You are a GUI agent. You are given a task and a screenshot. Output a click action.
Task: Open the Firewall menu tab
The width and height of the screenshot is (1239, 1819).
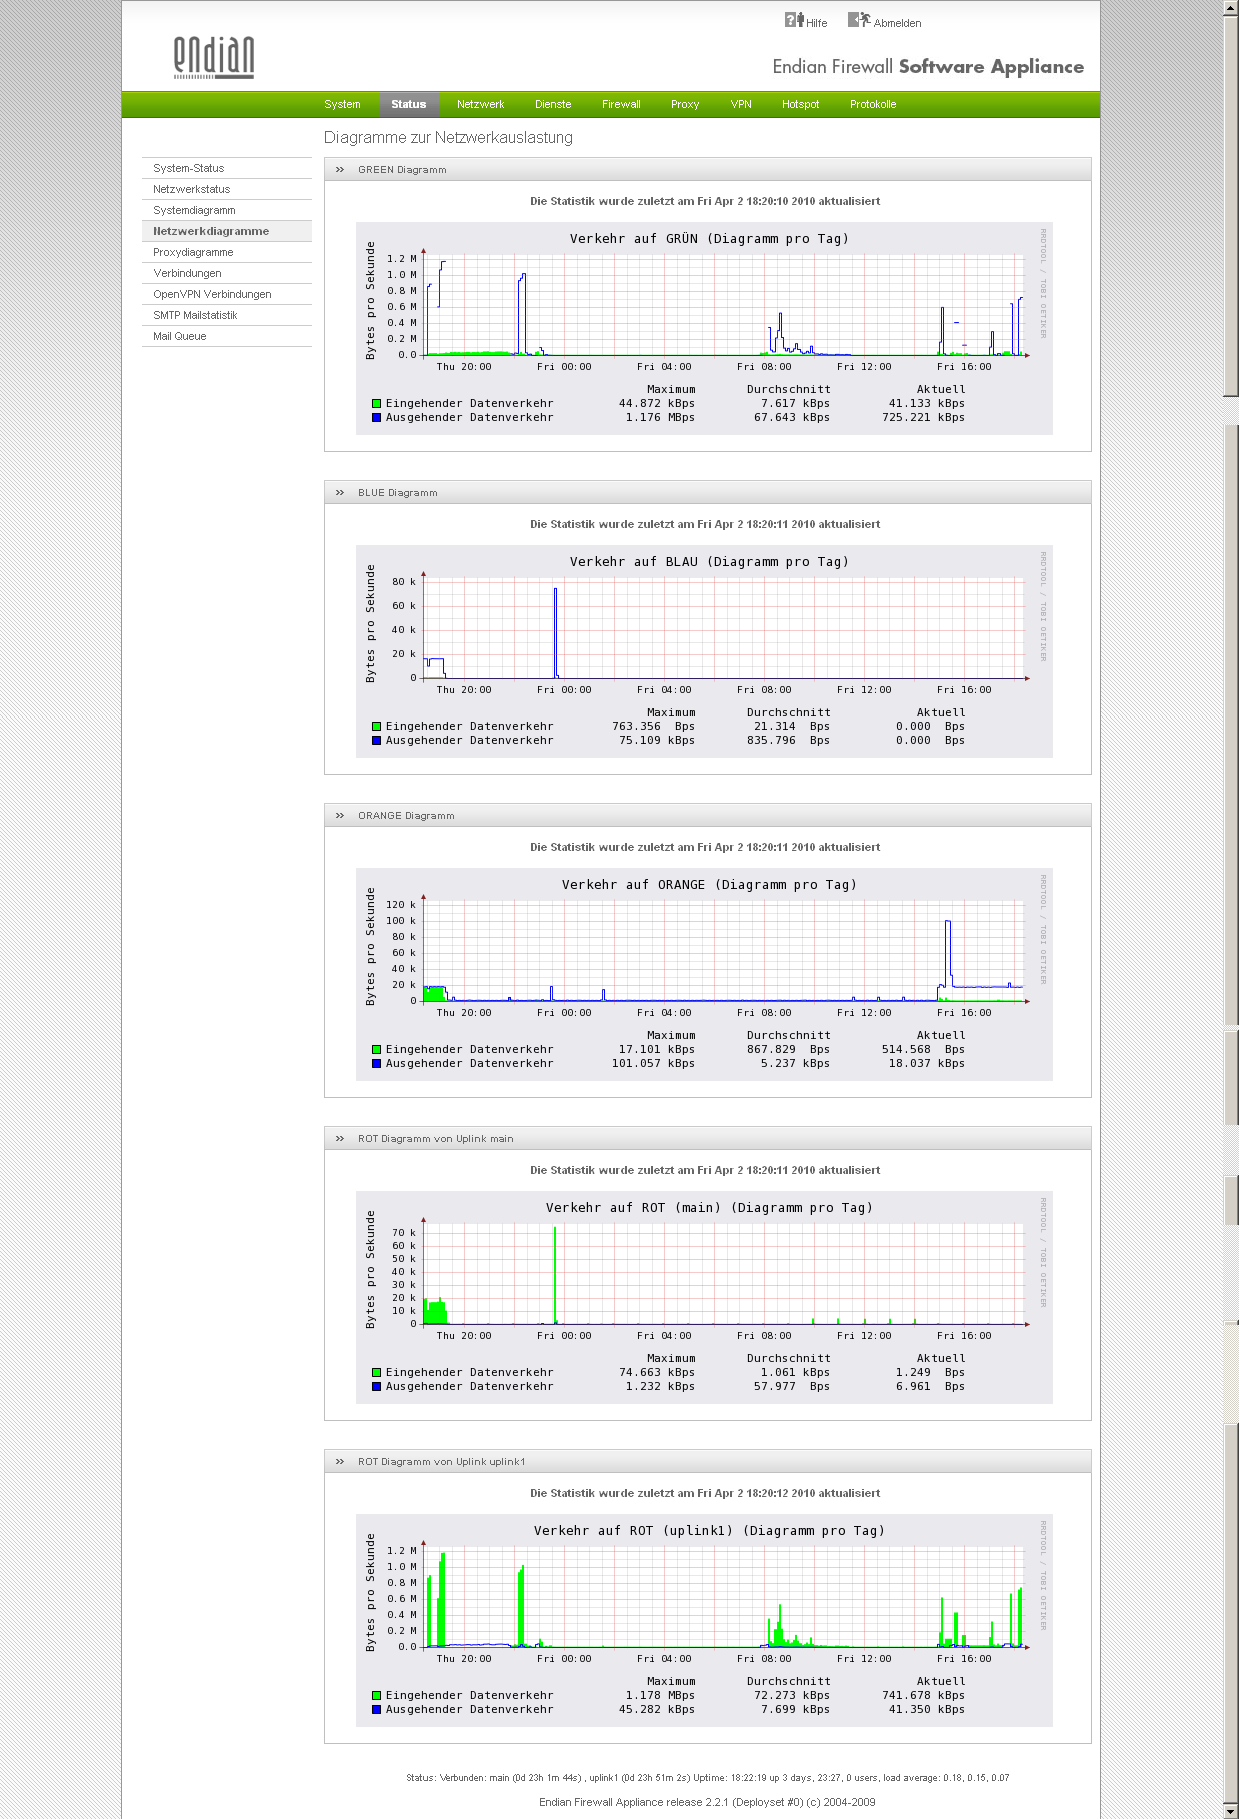621,104
